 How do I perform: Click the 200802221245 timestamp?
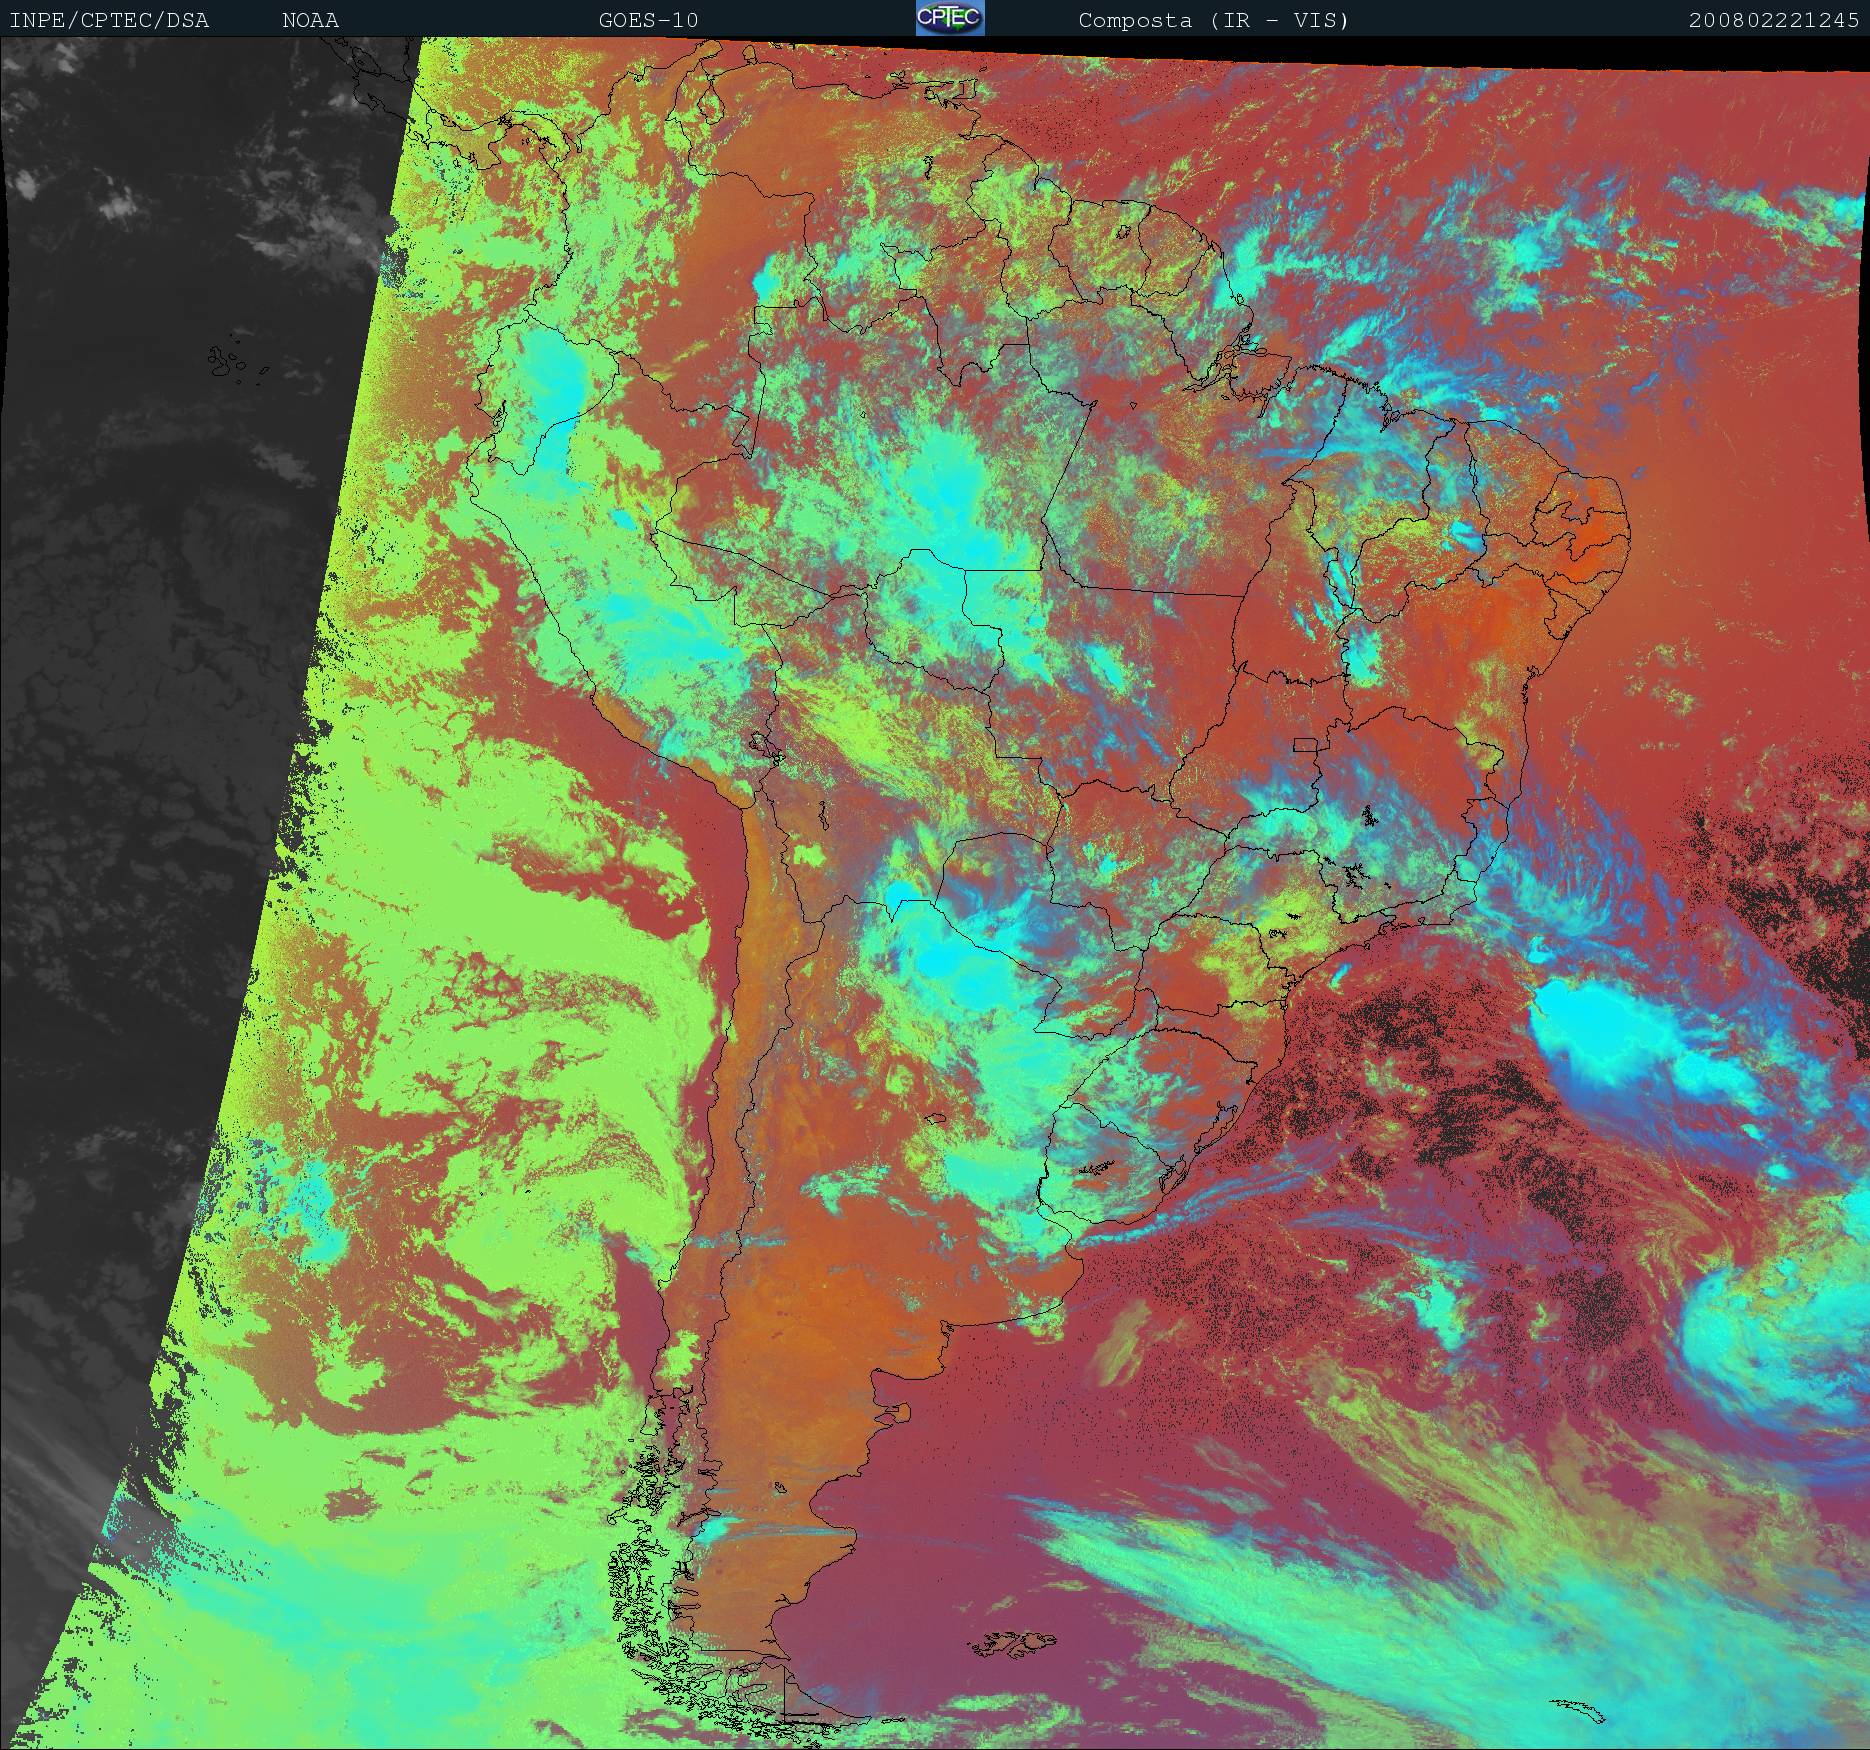pos(1773,20)
